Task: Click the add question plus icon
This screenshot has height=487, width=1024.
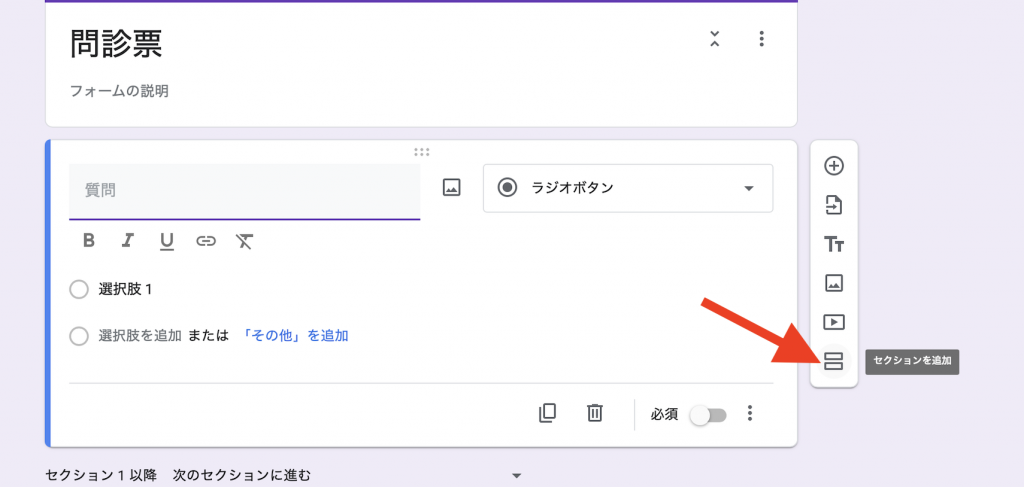Action: pos(833,166)
